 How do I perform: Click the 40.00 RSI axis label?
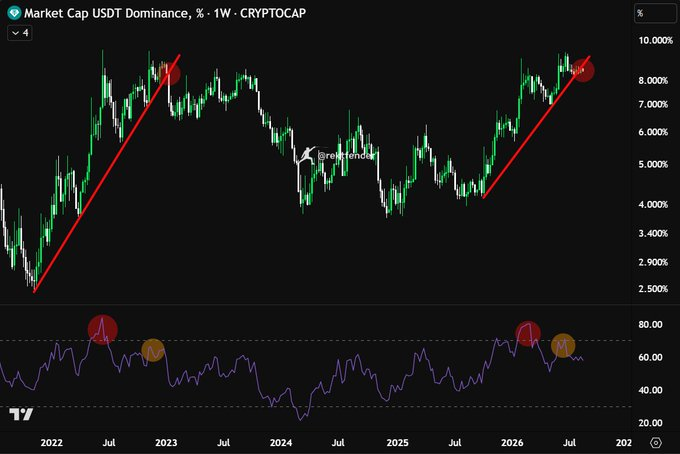[651, 390]
